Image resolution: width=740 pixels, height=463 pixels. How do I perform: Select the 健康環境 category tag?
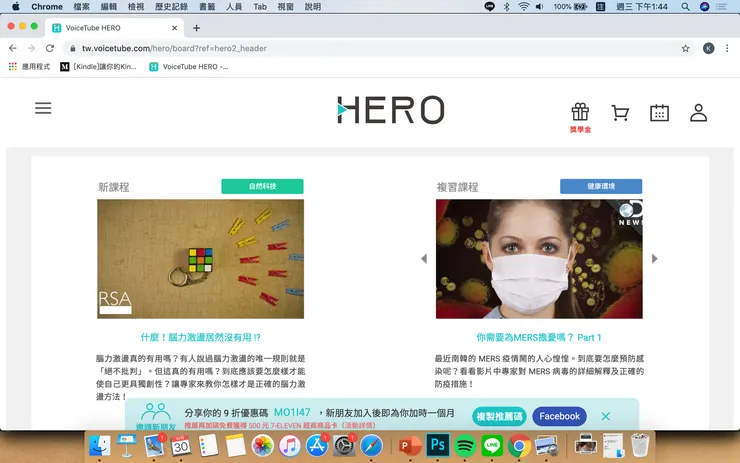tap(601, 186)
